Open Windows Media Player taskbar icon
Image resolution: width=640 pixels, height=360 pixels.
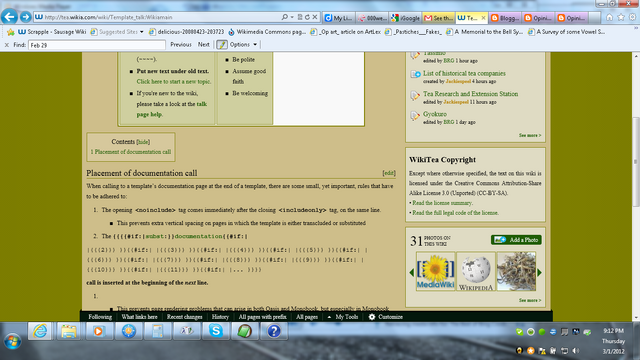point(98,331)
